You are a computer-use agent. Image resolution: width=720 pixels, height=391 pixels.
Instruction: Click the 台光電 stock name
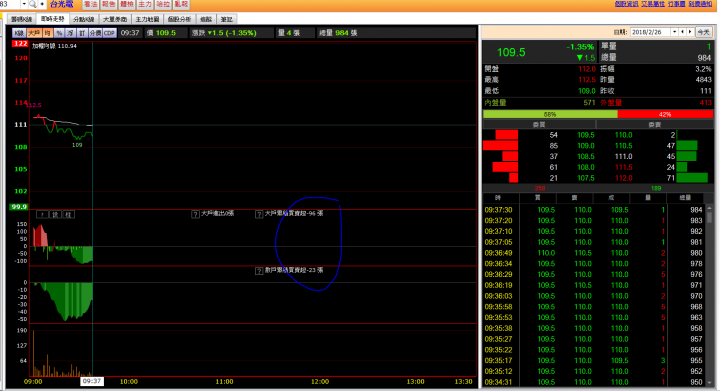(x=61, y=4)
